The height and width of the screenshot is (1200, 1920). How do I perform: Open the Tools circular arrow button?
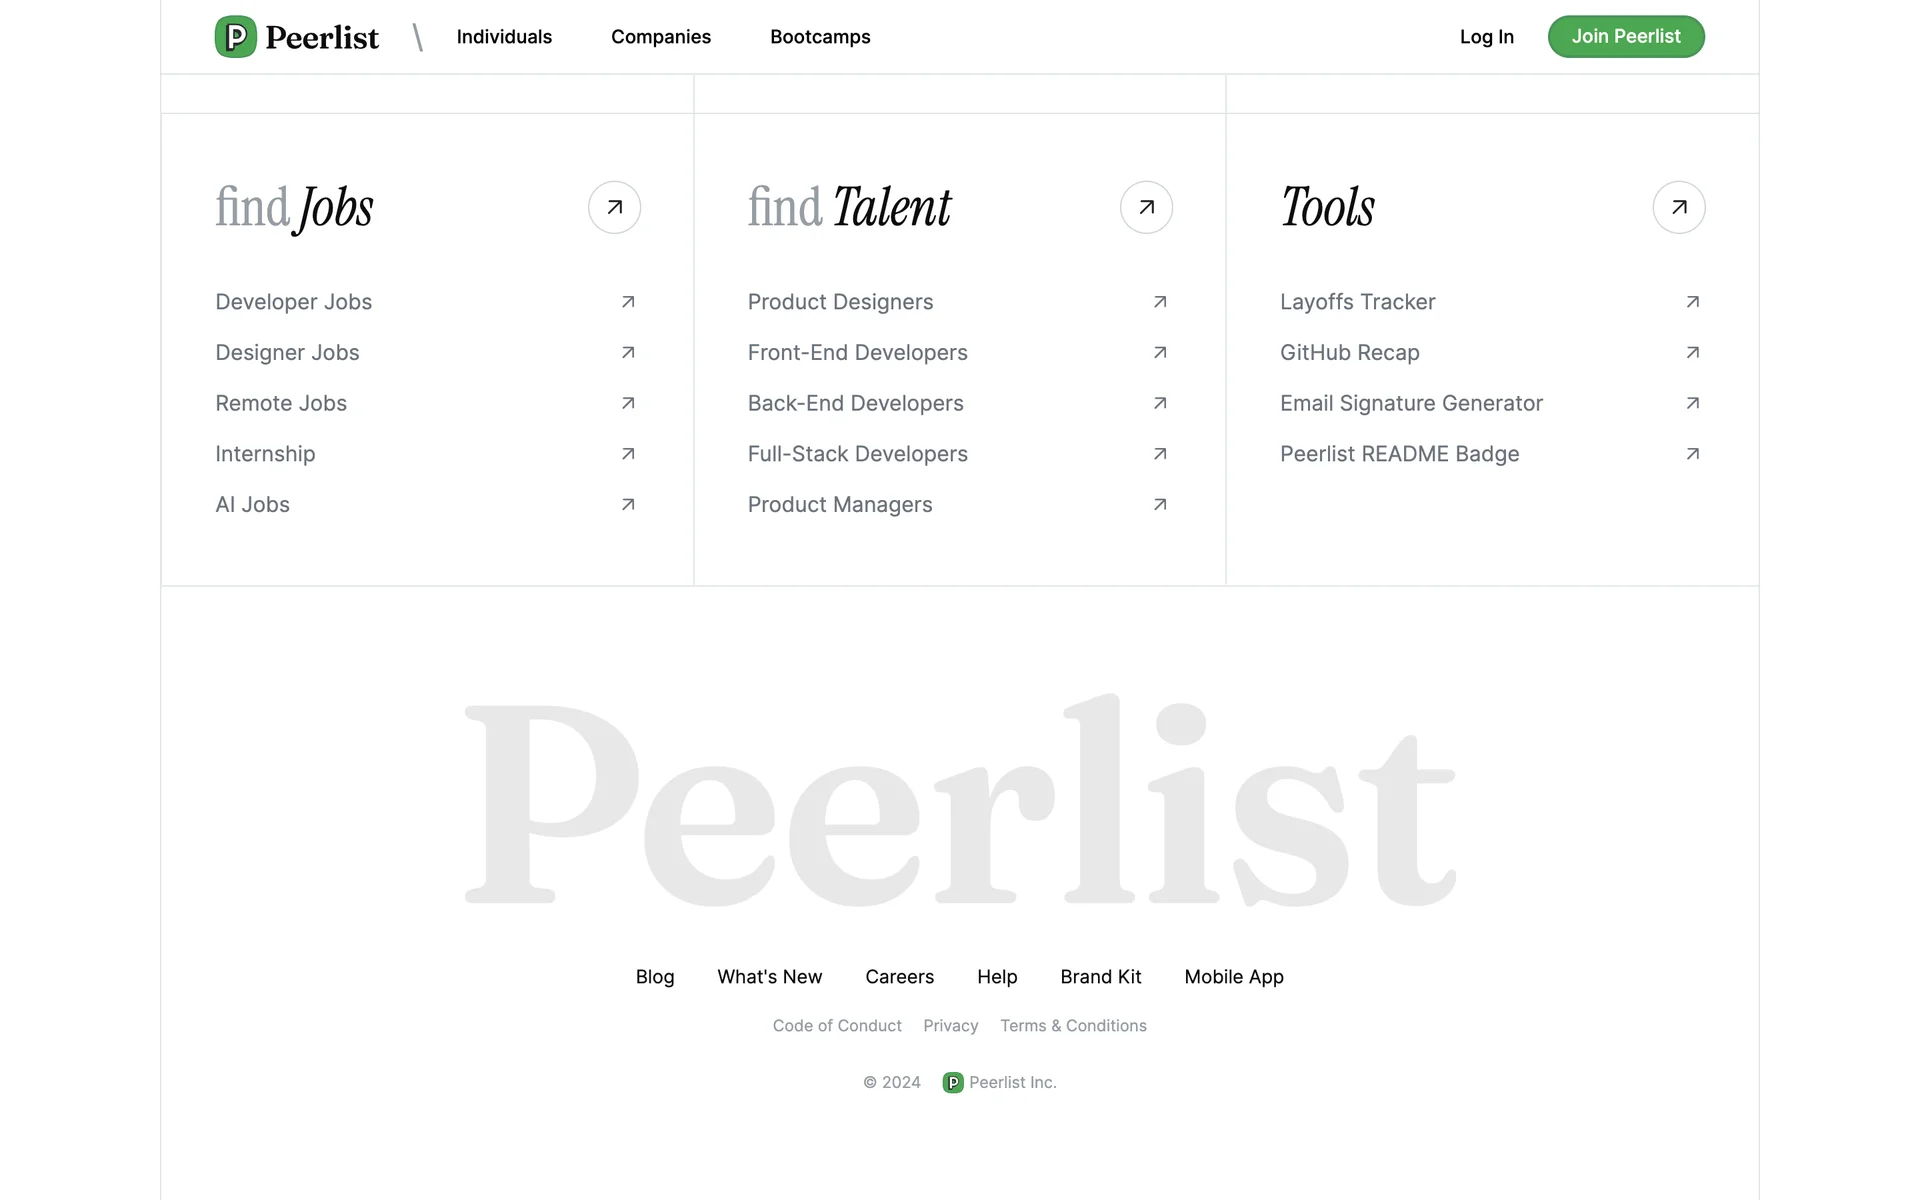tap(1679, 207)
